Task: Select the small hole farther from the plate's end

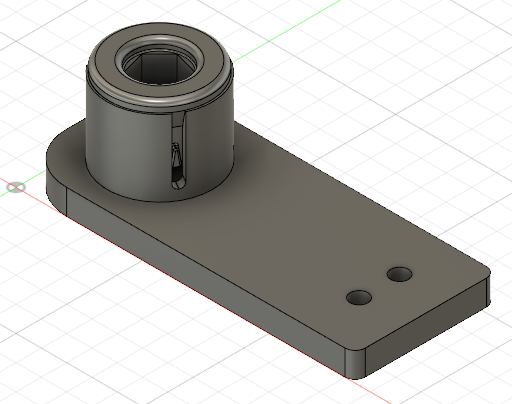Action: coord(359,297)
